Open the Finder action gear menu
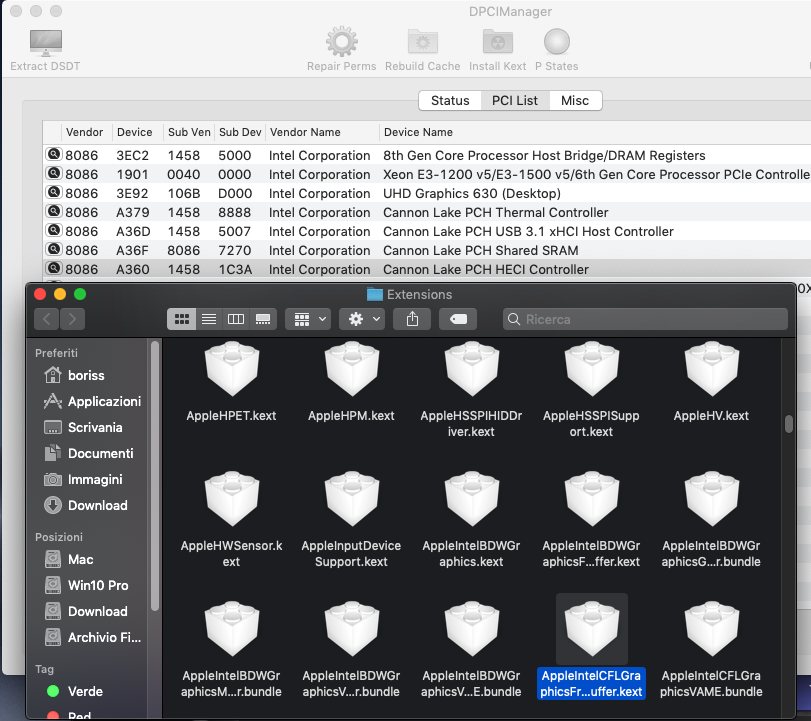The width and height of the screenshot is (811, 721). [x=362, y=319]
